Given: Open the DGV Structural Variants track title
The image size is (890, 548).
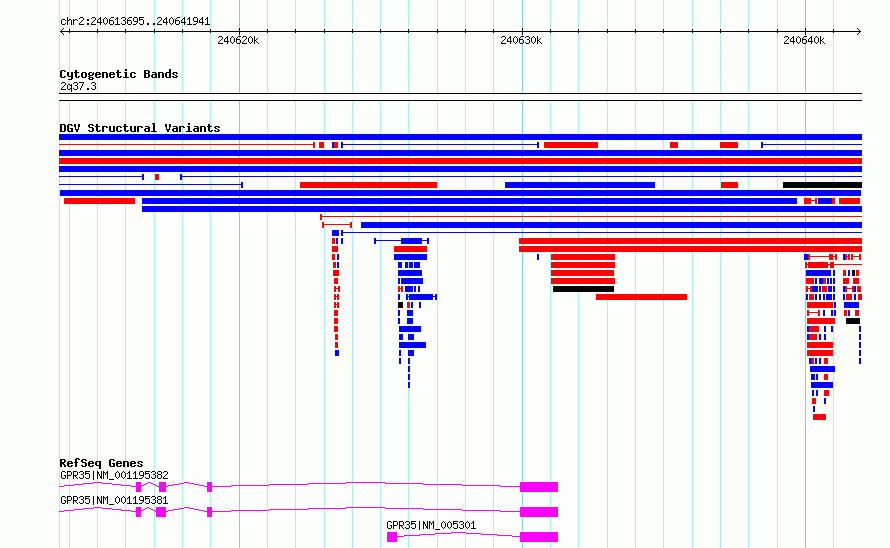Looking at the screenshot, I should pyautogui.click(x=140, y=128).
